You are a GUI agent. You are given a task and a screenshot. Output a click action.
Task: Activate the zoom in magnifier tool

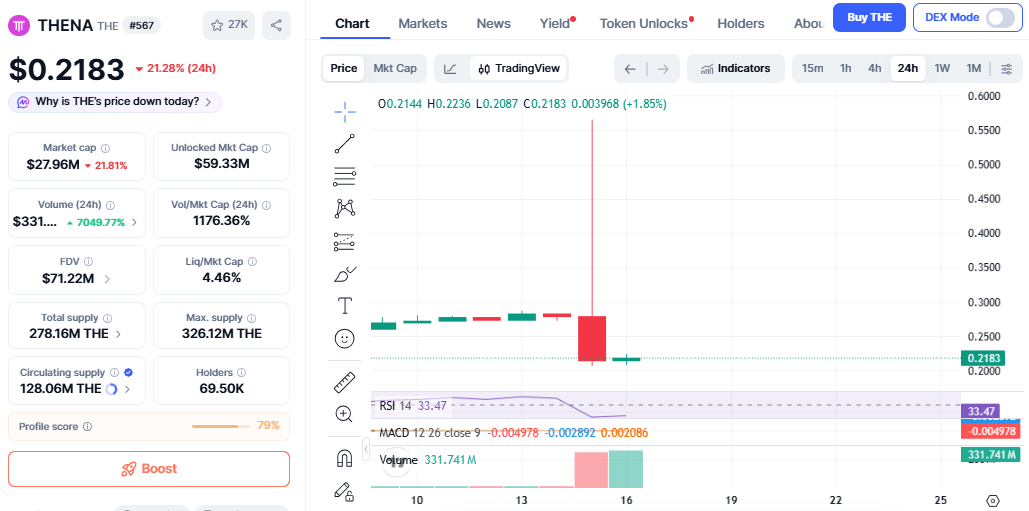[345, 414]
